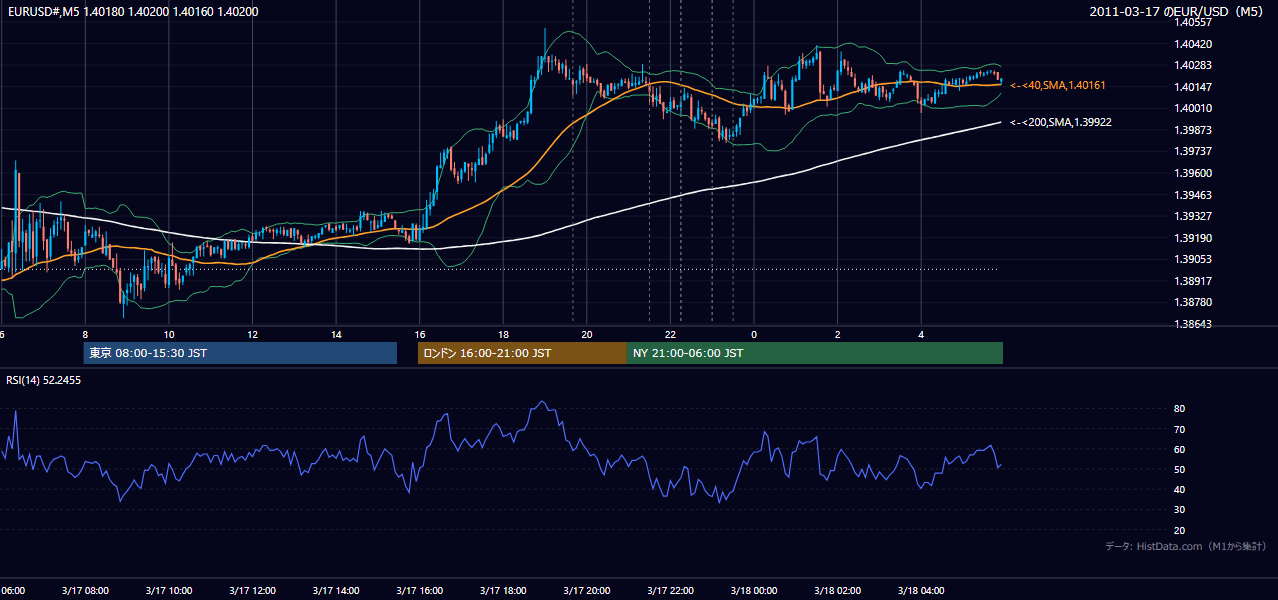Click RSI scale label 70
The image size is (1278, 600).
tap(1180, 429)
